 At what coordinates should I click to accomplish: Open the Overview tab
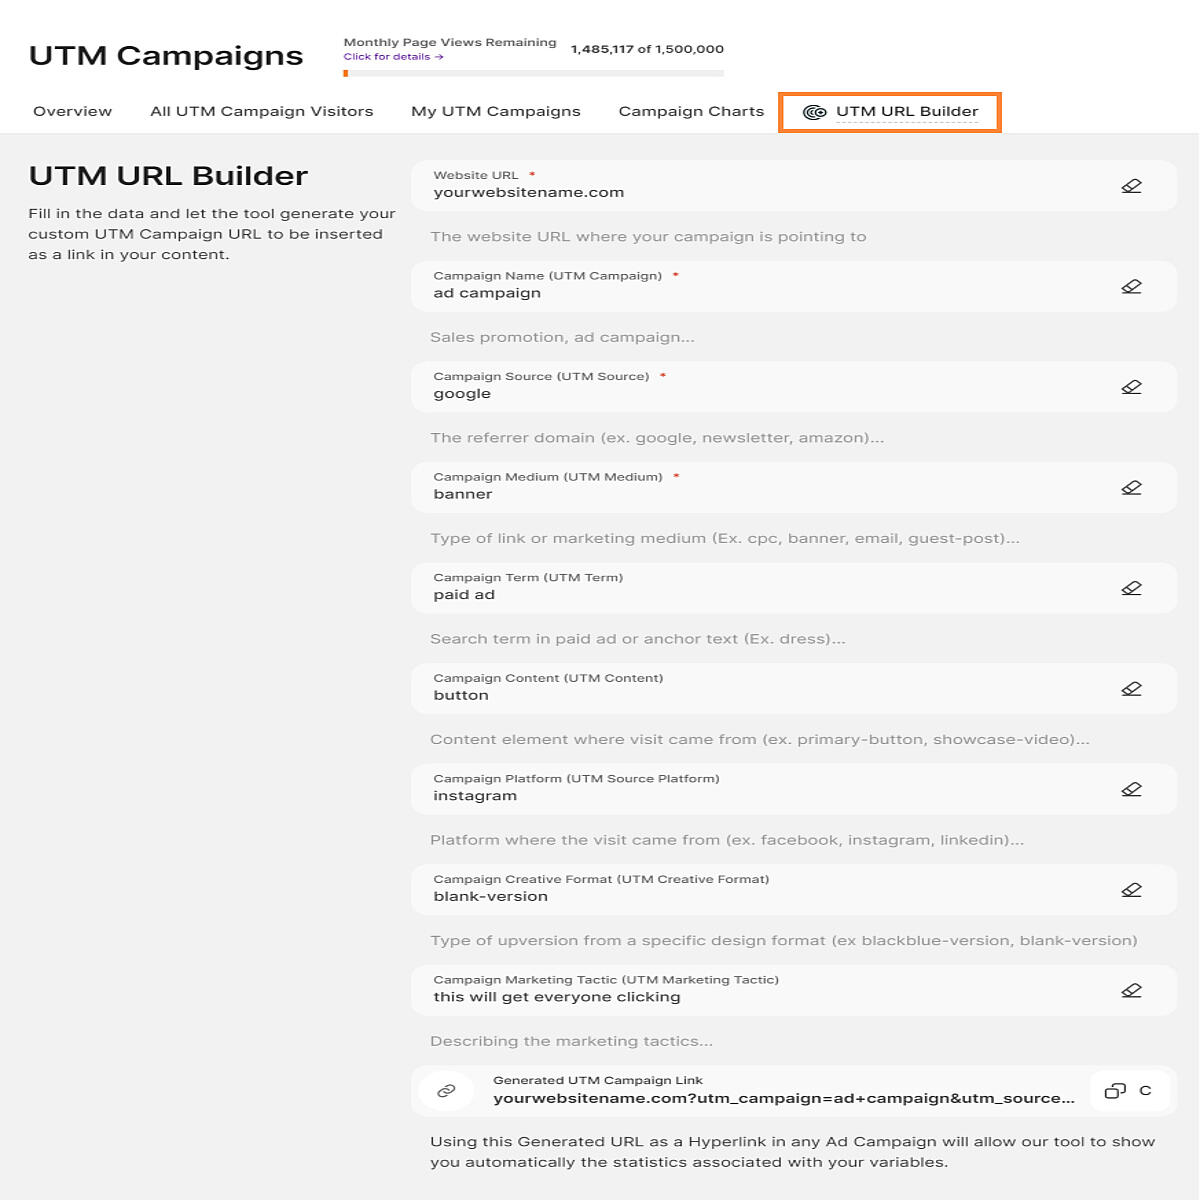(x=72, y=111)
